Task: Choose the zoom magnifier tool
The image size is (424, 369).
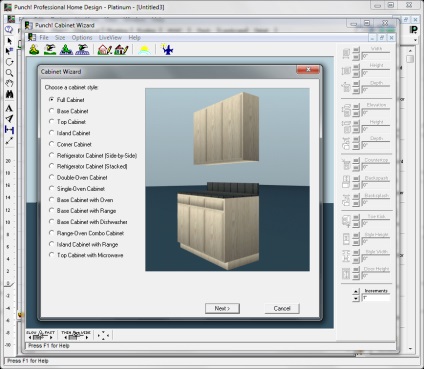Action: [x=9, y=73]
